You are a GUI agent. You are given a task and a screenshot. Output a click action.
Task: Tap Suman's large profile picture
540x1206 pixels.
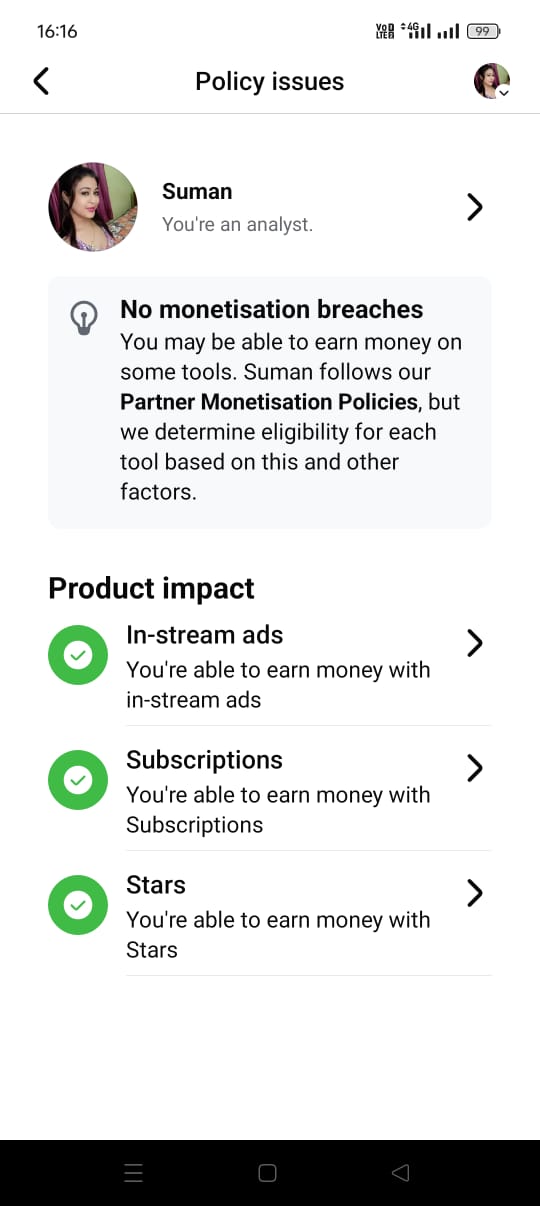[x=93, y=207]
